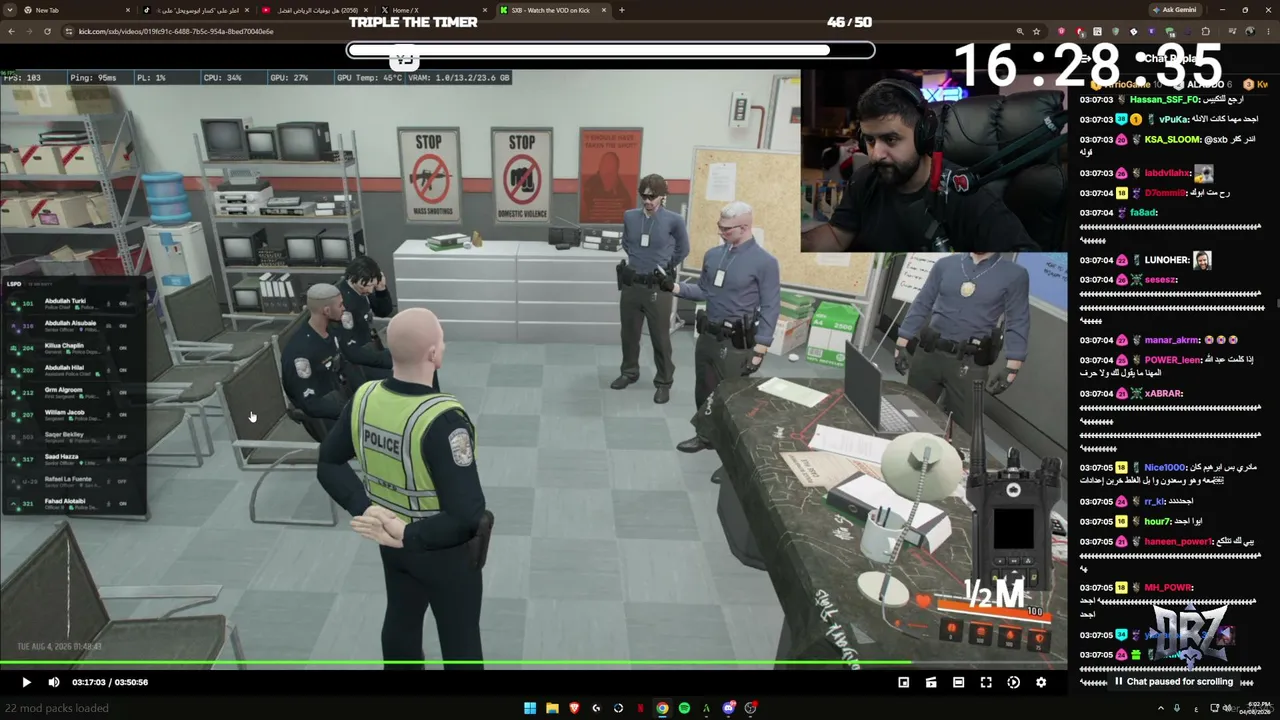Show hidden system tray icons
The image size is (1280, 720).
coord(1161,708)
